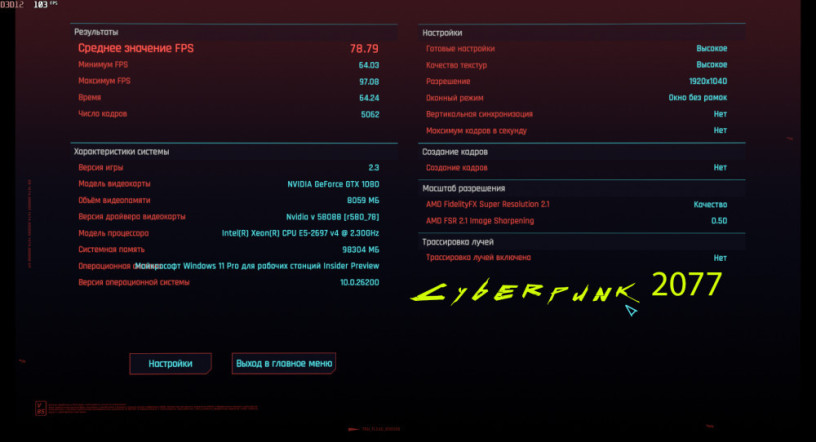Select the Время value 64.24

(x=368, y=98)
